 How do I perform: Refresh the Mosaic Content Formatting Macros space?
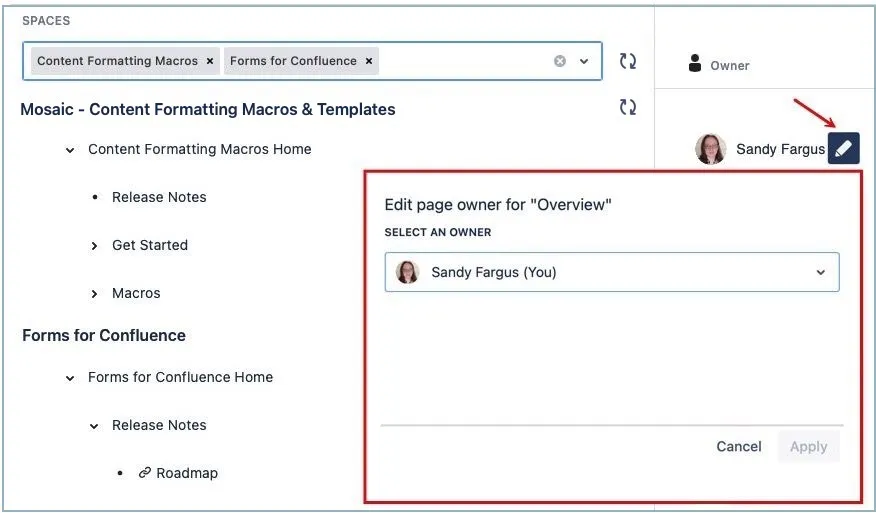(x=628, y=107)
